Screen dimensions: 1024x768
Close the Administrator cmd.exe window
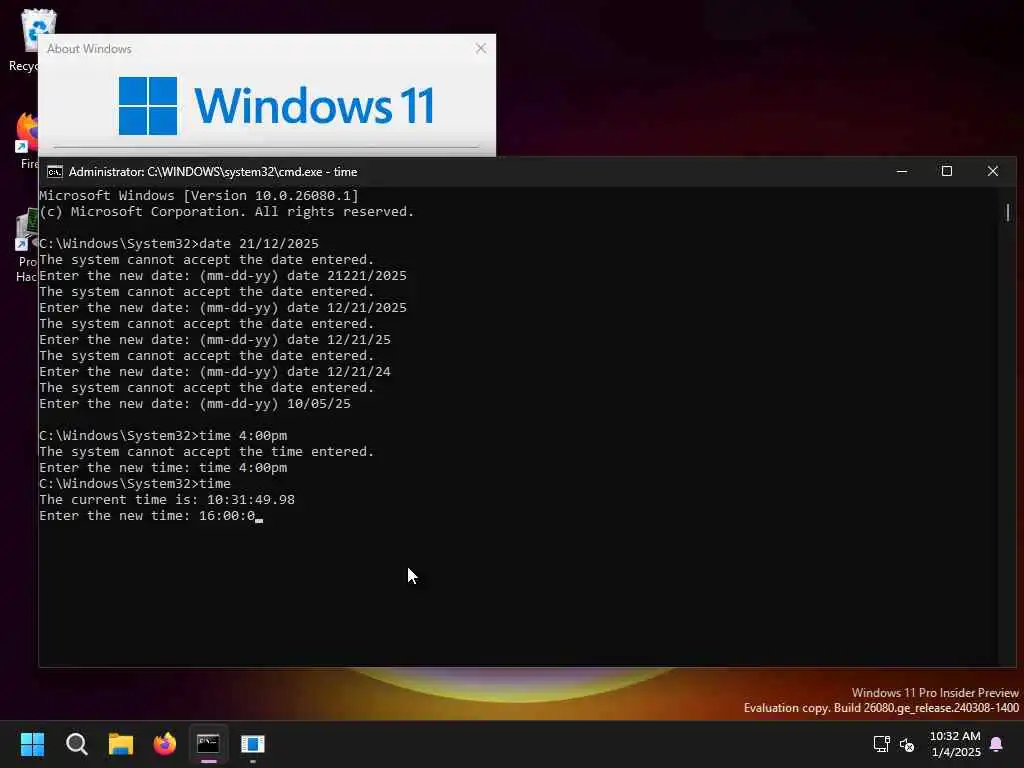(993, 171)
